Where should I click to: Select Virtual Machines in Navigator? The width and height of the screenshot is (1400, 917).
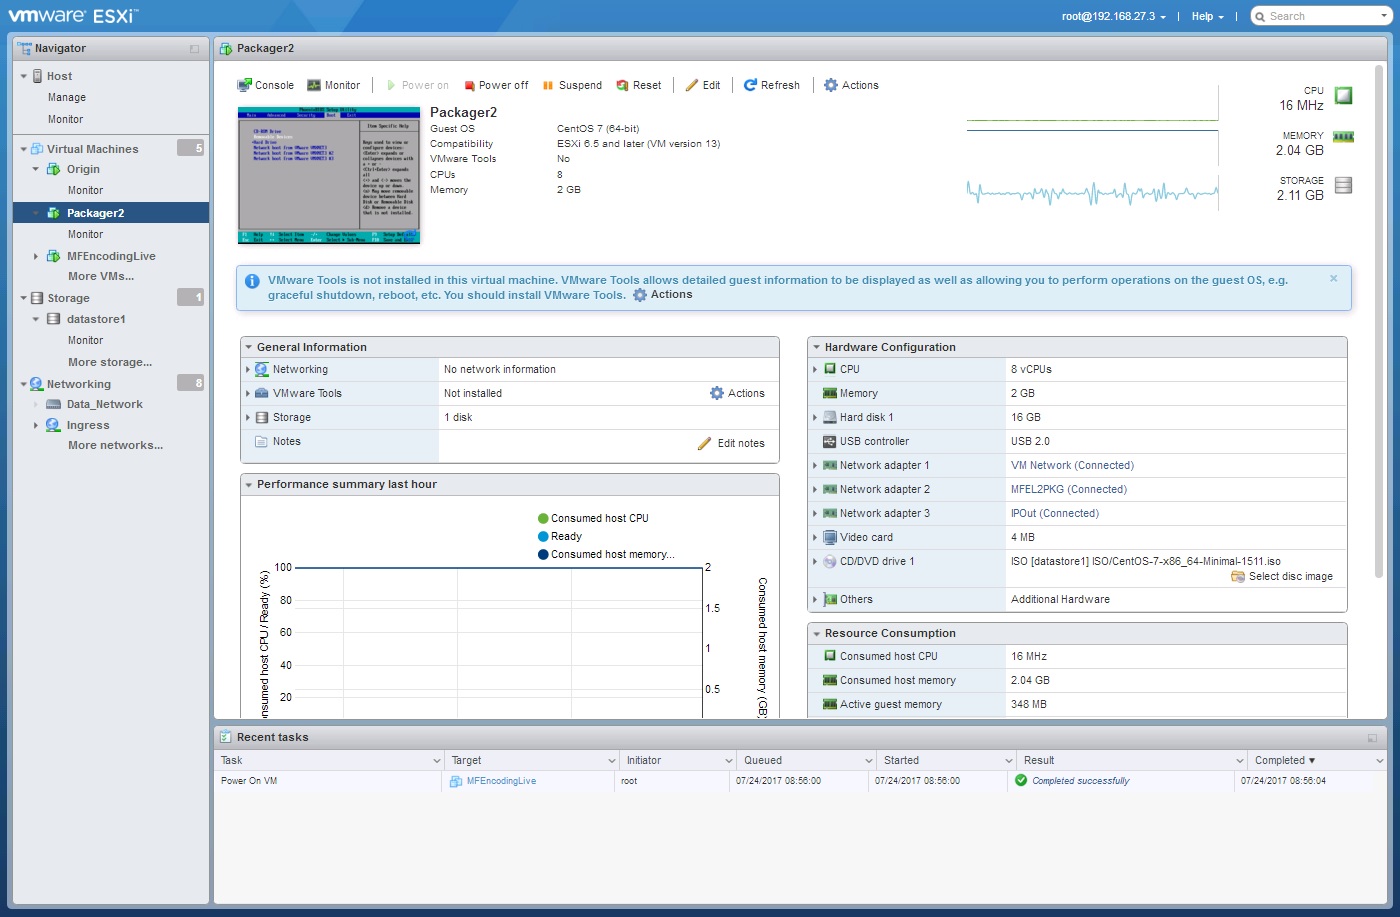pyautogui.click(x=92, y=149)
